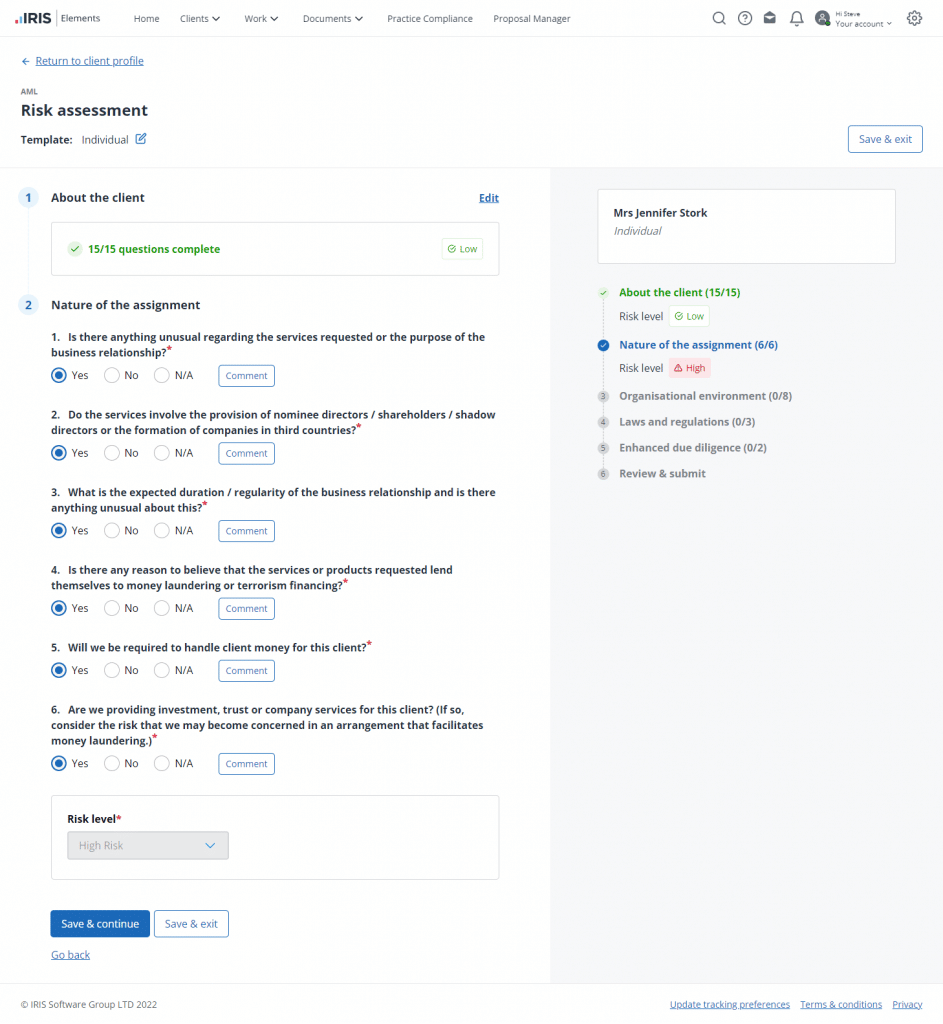The height and width of the screenshot is (1024, 943).
Task: Select No for question 1 unusual services
Action: (112, 376)
